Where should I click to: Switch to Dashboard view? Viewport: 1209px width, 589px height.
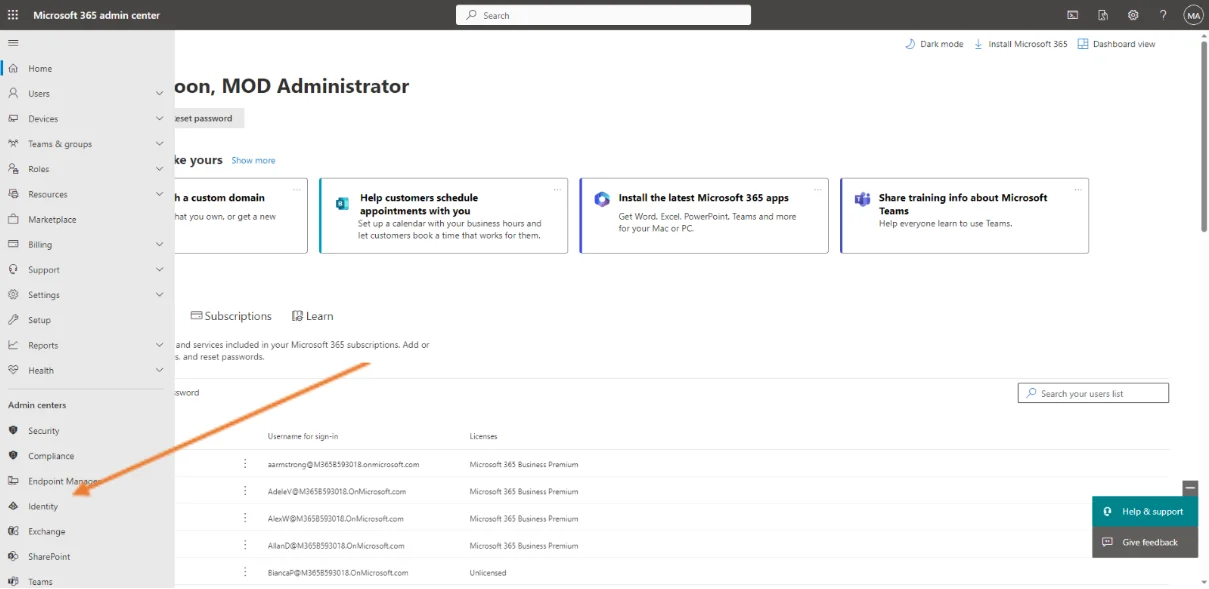click(x=1116, y=44)
